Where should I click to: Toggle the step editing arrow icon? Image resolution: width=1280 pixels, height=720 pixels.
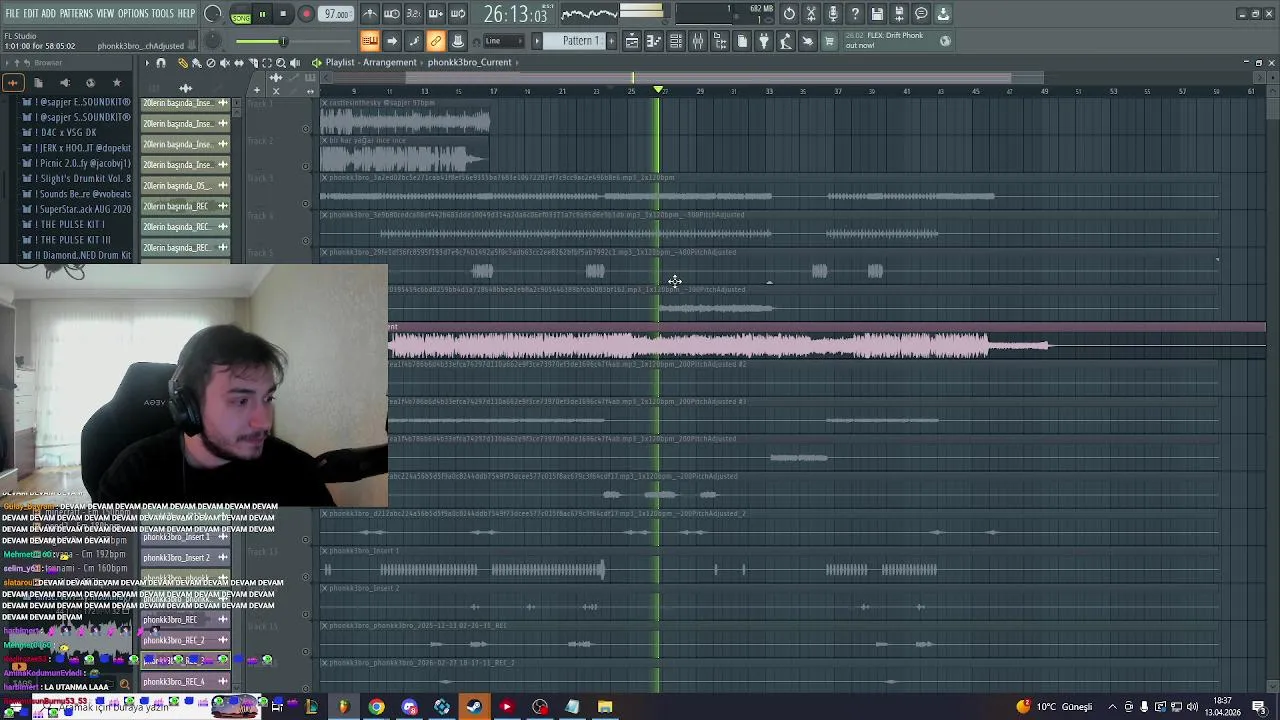click(392, 41)
